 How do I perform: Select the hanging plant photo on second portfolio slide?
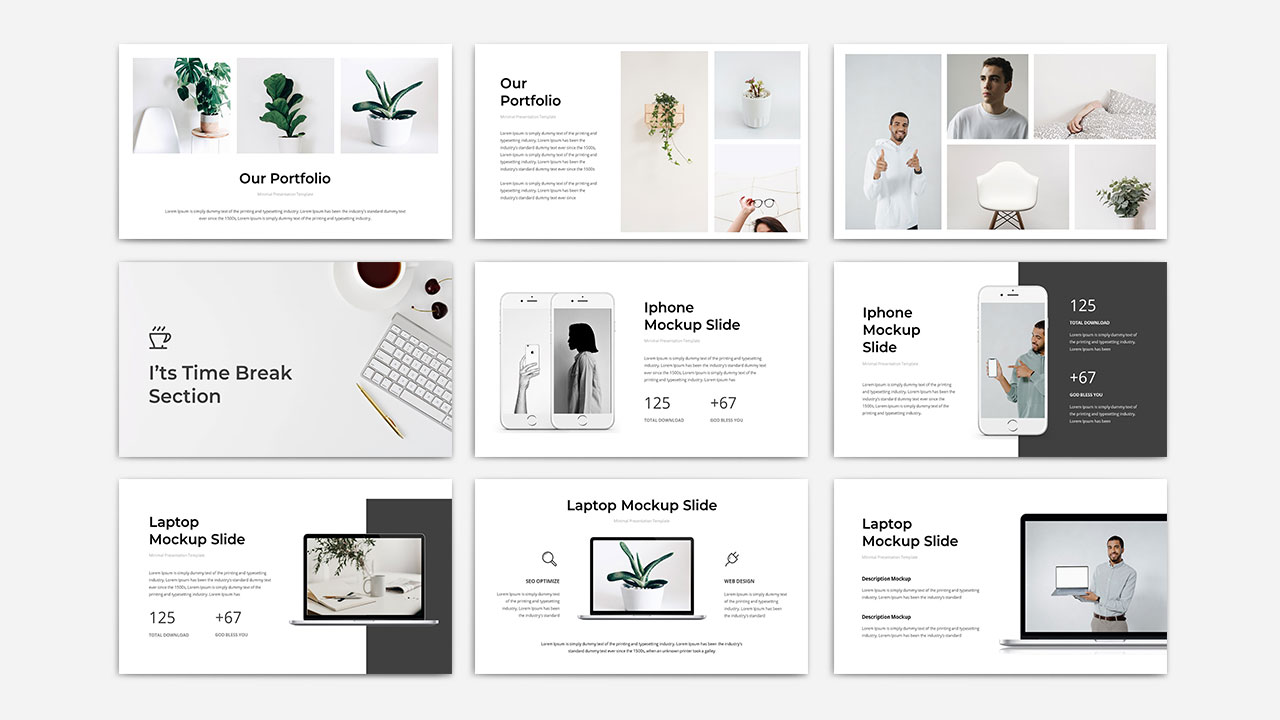(664, 140)
